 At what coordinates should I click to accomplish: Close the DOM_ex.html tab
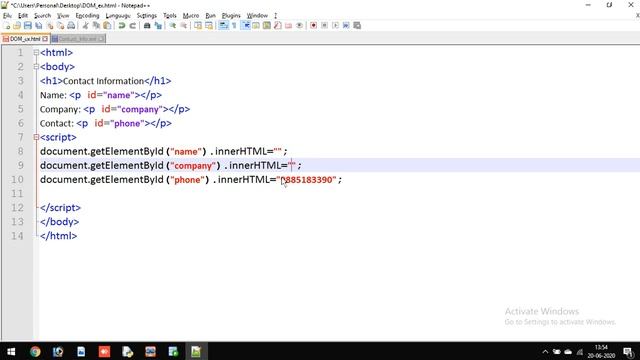pyautogui.click(x=45, y=39)
